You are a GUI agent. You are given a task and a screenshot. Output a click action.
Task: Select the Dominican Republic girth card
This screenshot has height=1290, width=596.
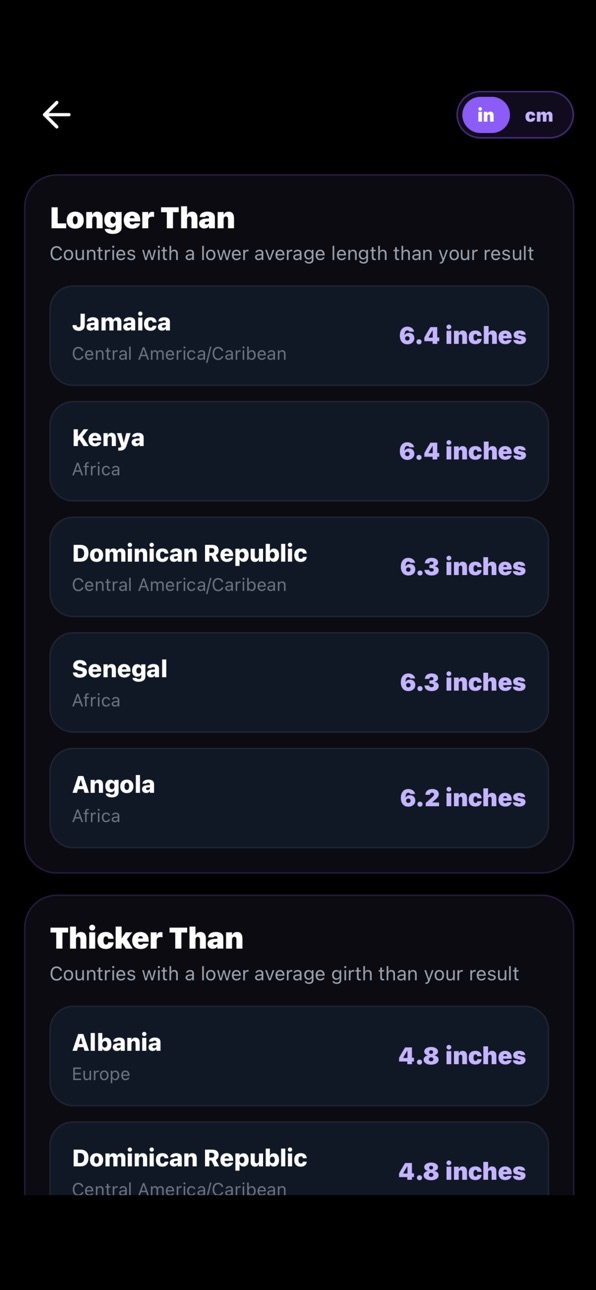(299, 1159)
